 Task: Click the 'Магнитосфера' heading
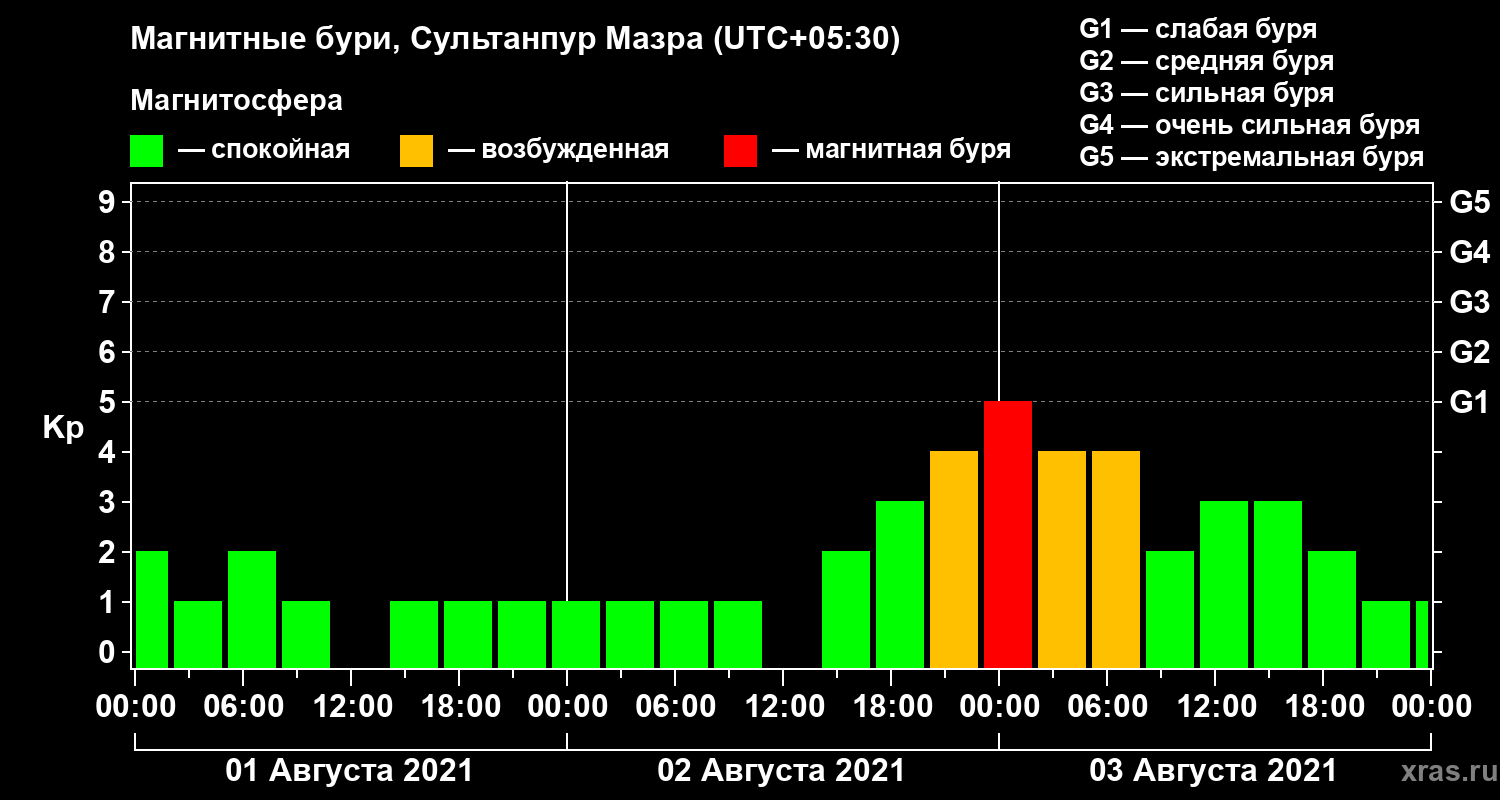pyautogui.click(x=237, y=101)
